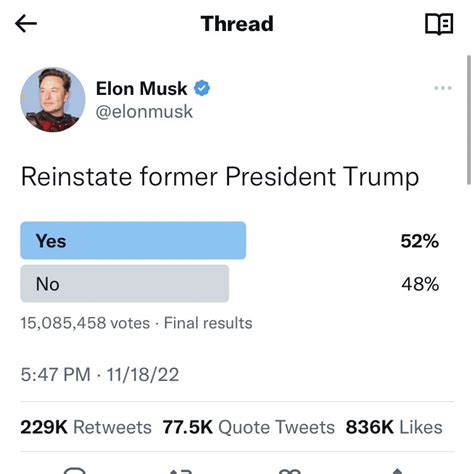Open Elon Musk's profile picture

[x=53, y=99]
